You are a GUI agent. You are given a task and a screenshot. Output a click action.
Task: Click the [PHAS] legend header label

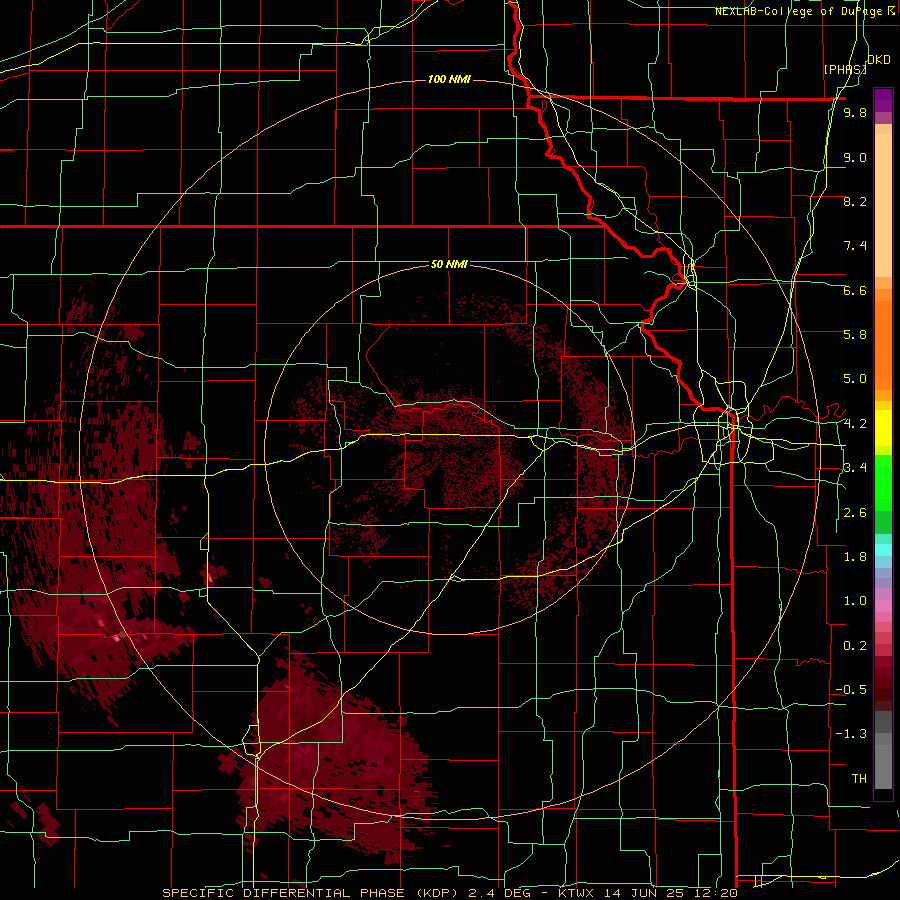pos(845,69)
